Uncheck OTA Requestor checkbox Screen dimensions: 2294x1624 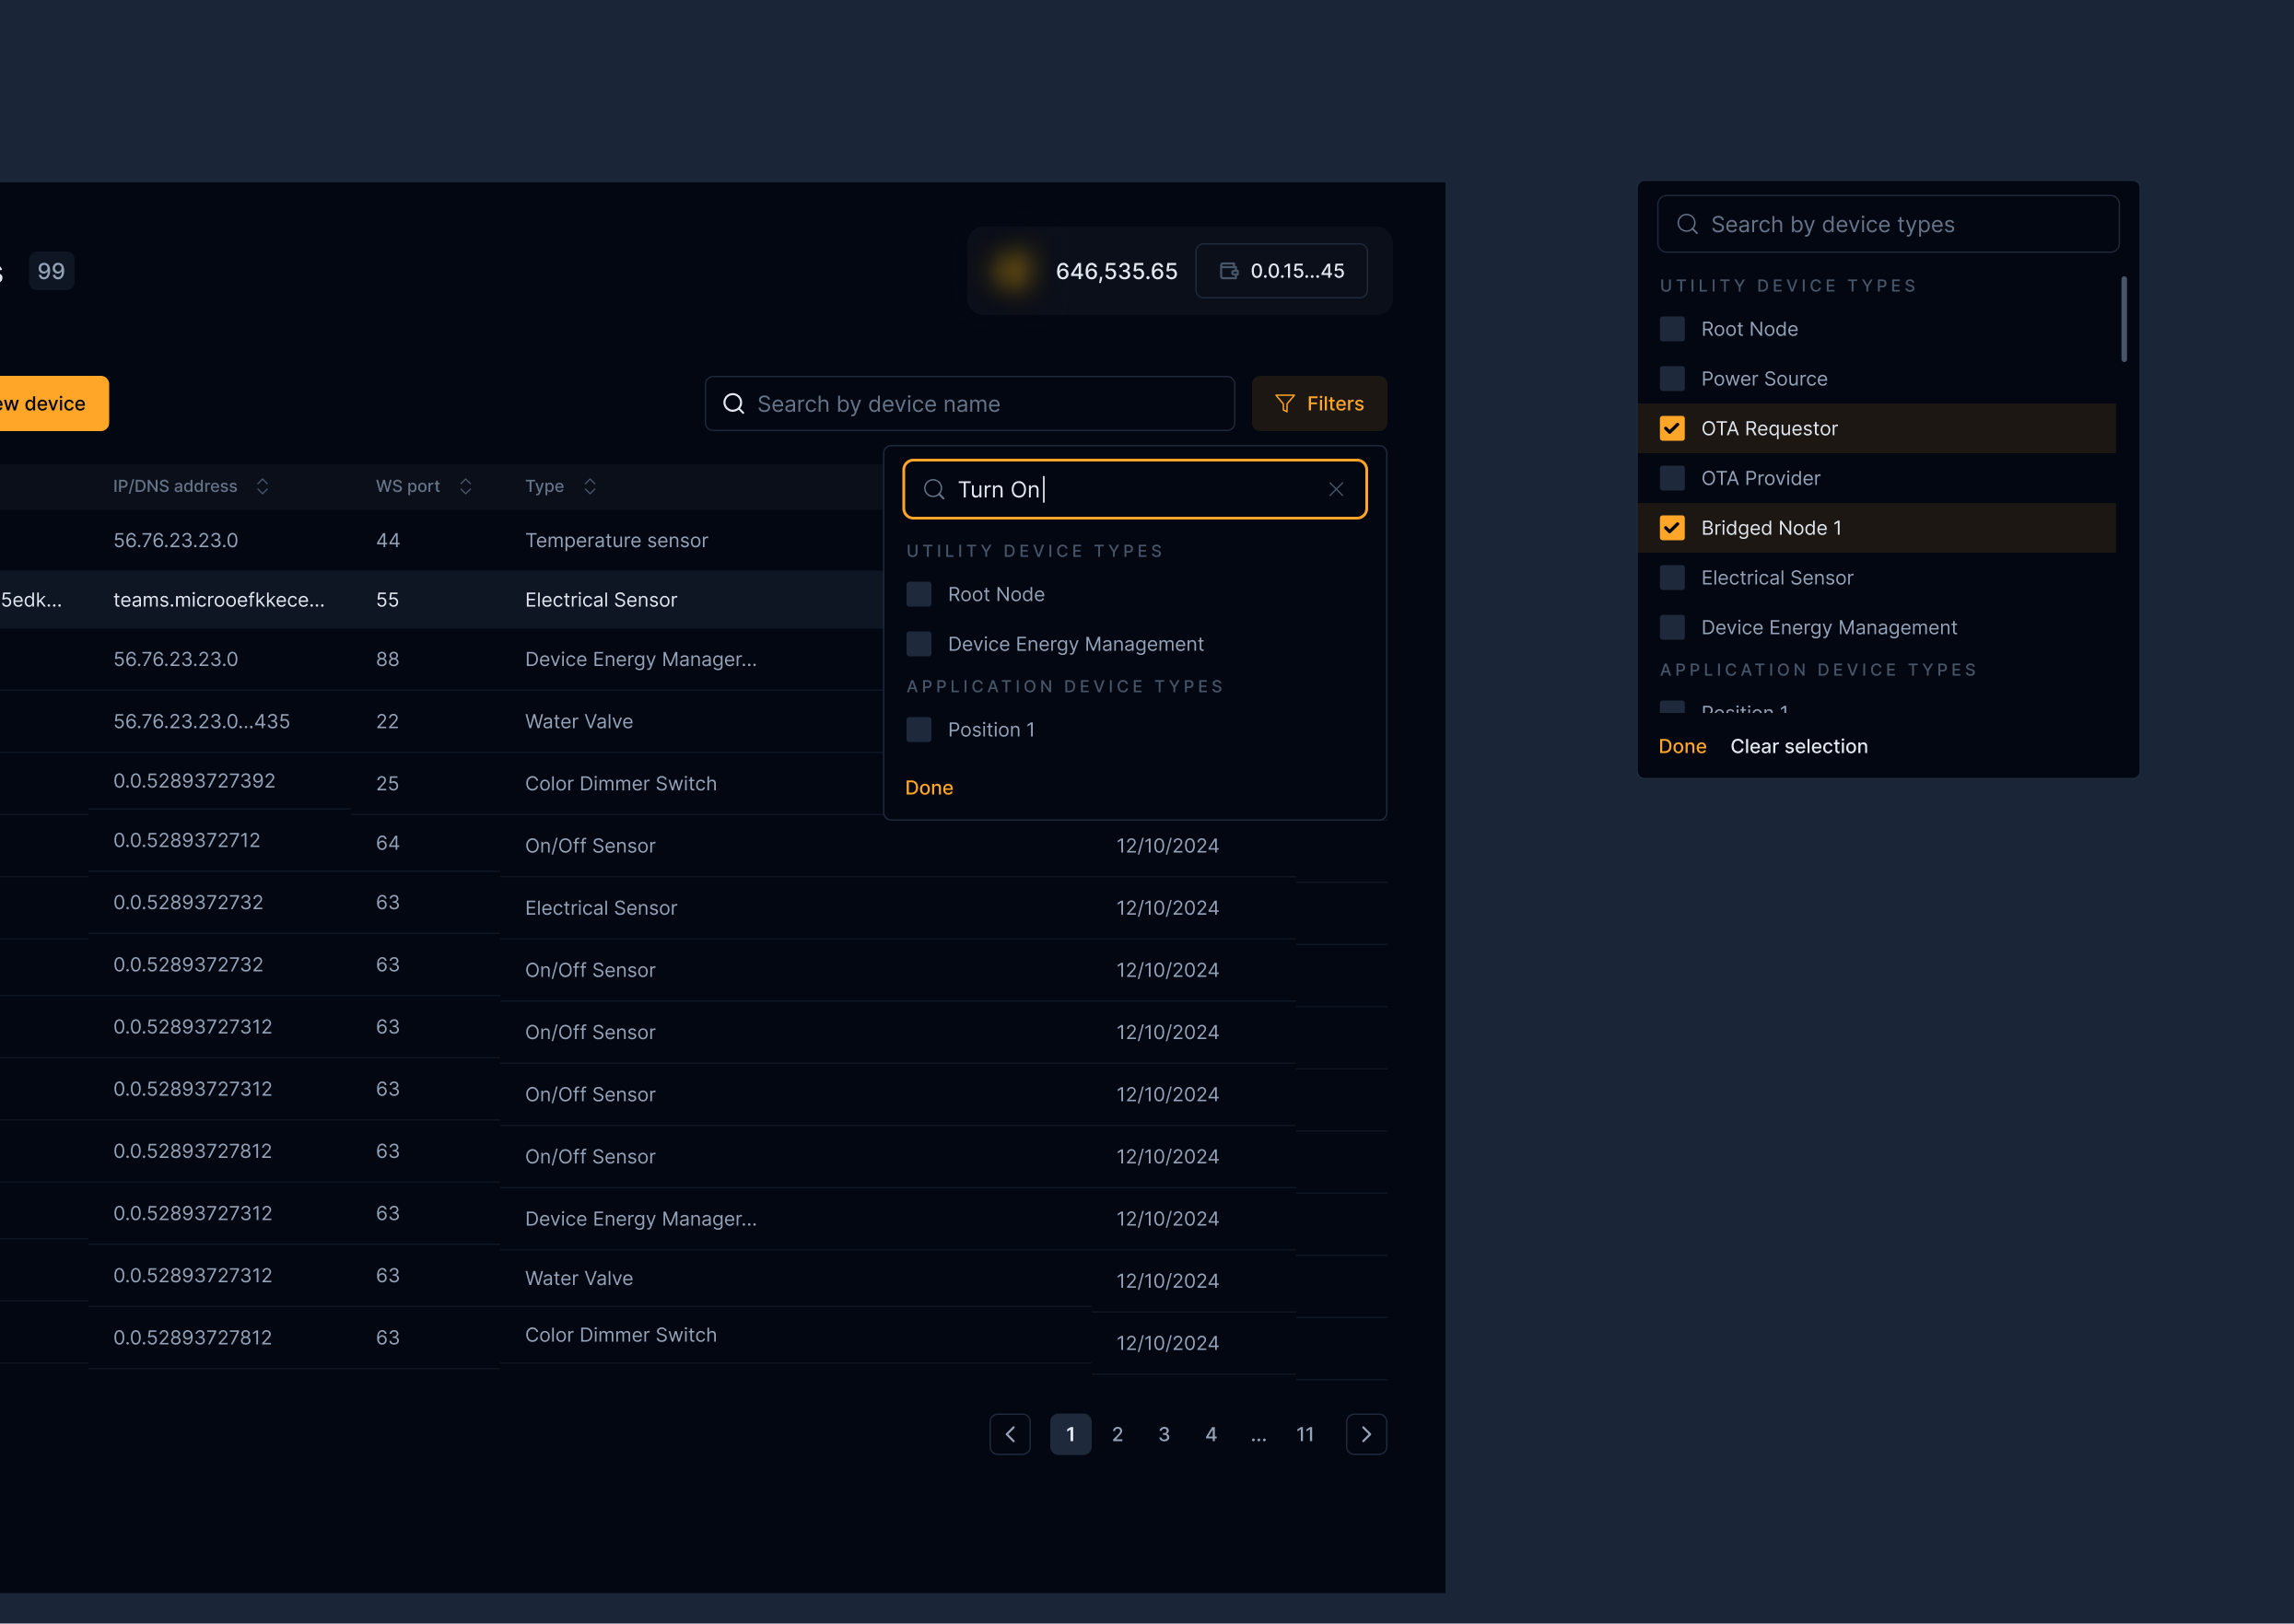tap(1671, 428)
